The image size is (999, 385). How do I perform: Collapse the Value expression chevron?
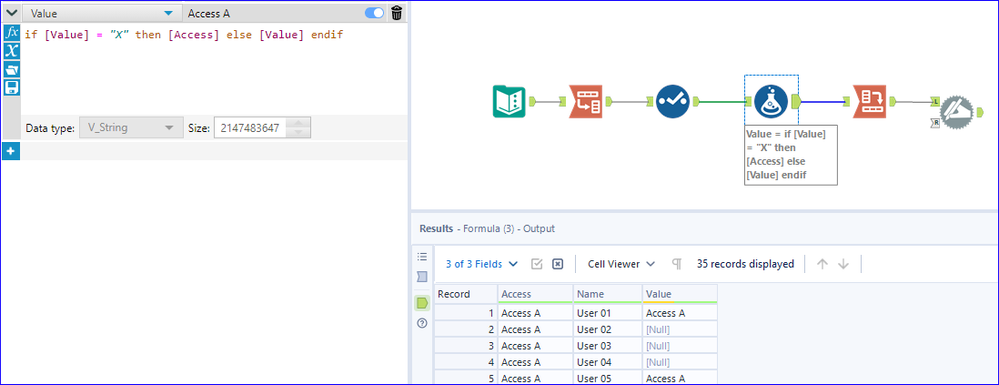[11, 13]
